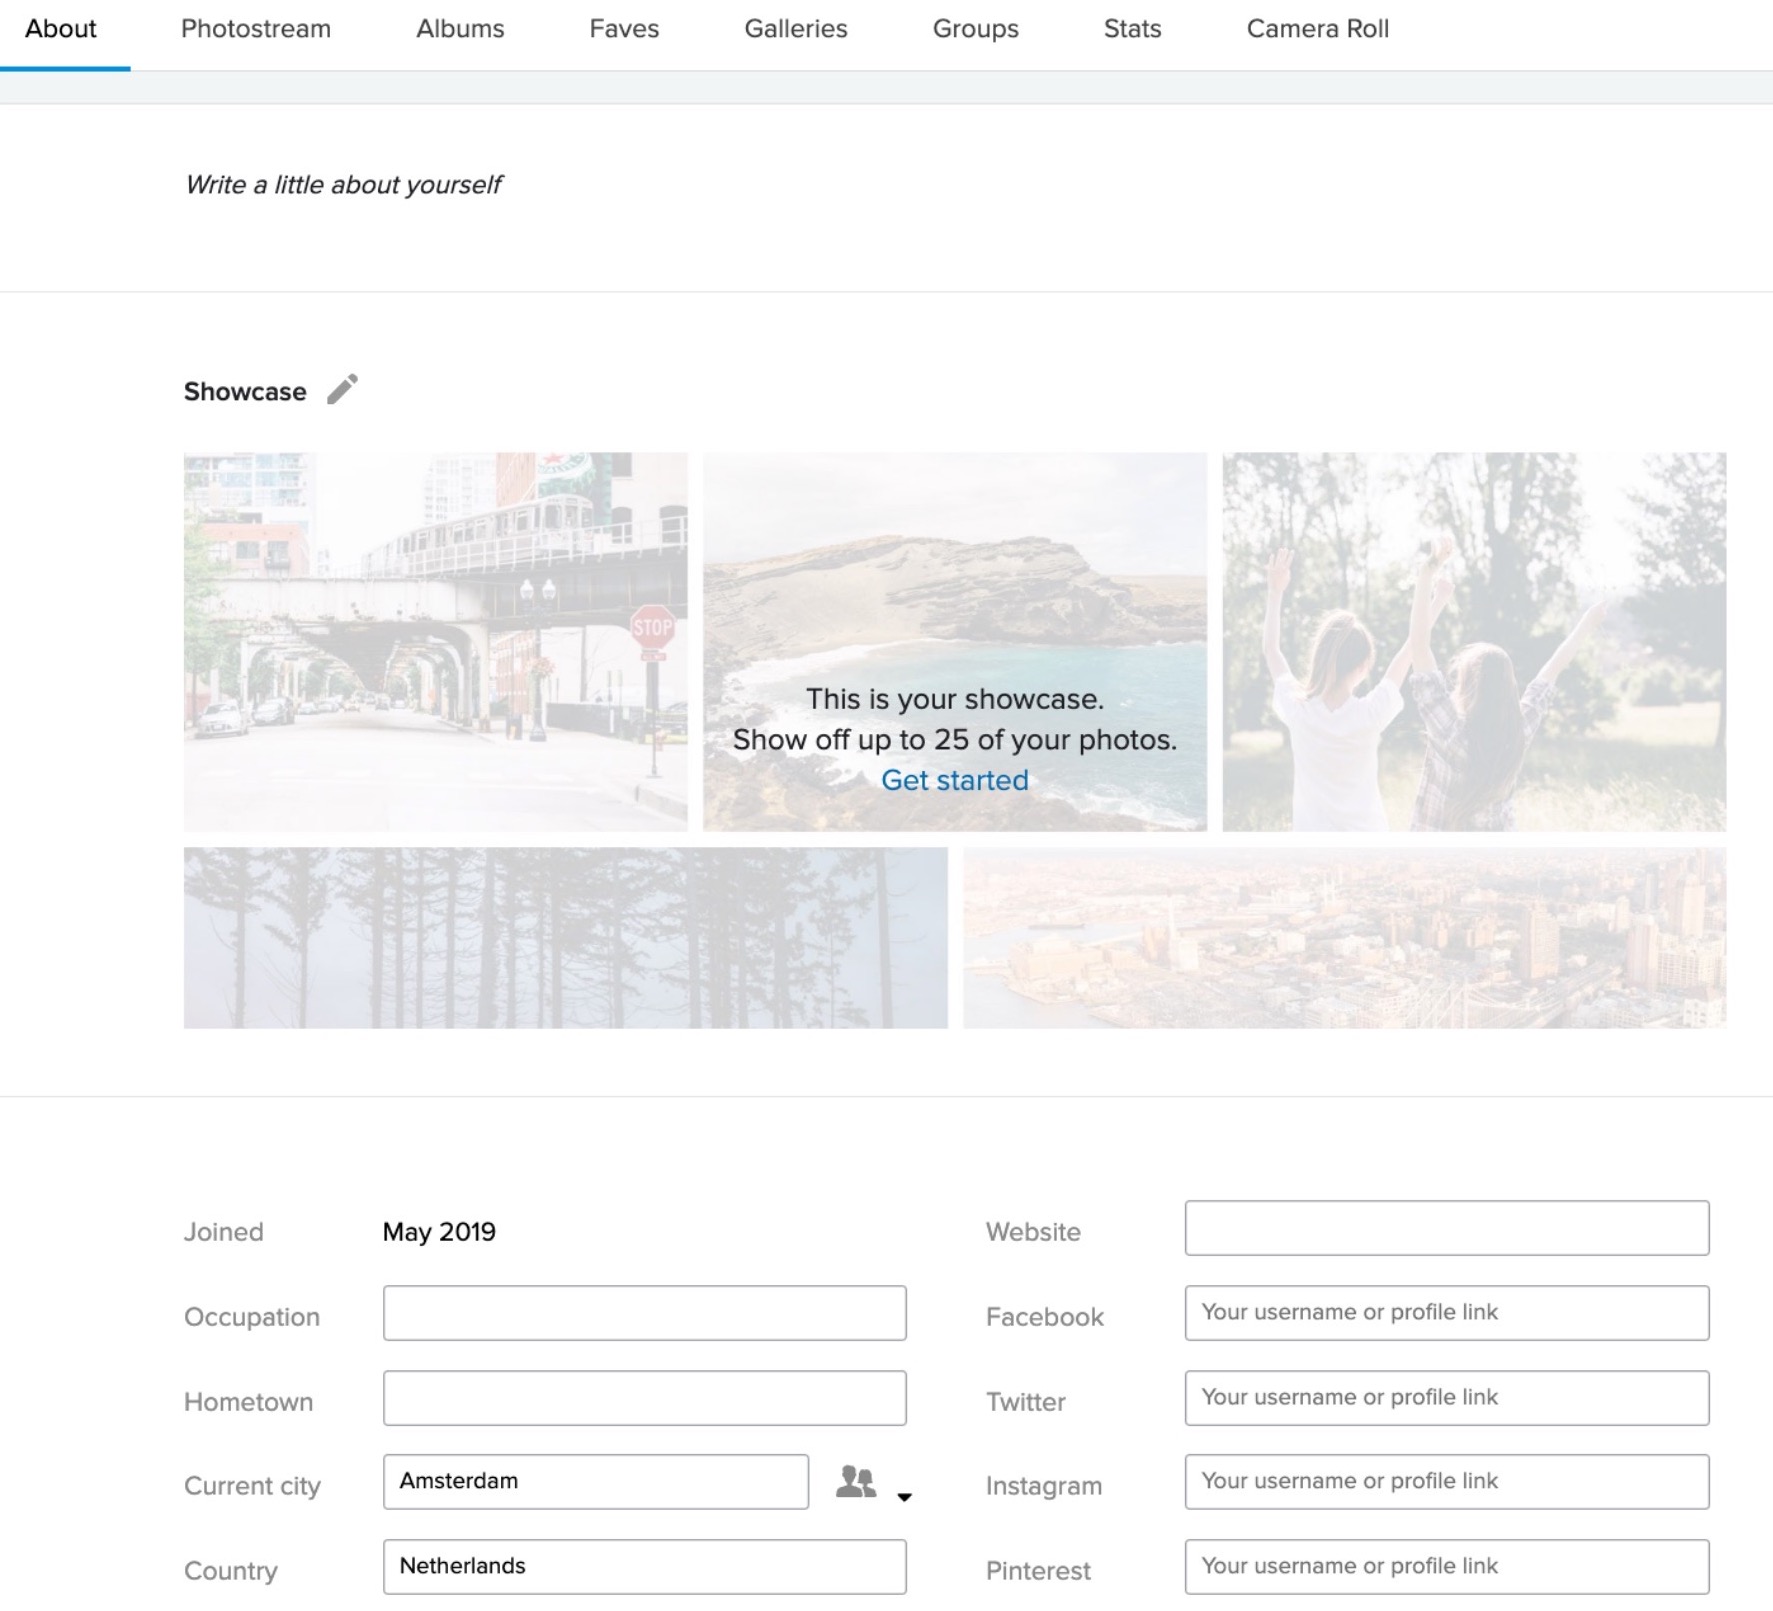Click the Showcase edit pencil icon
Screen dimensions: 1773x1611
click(342, 389)
